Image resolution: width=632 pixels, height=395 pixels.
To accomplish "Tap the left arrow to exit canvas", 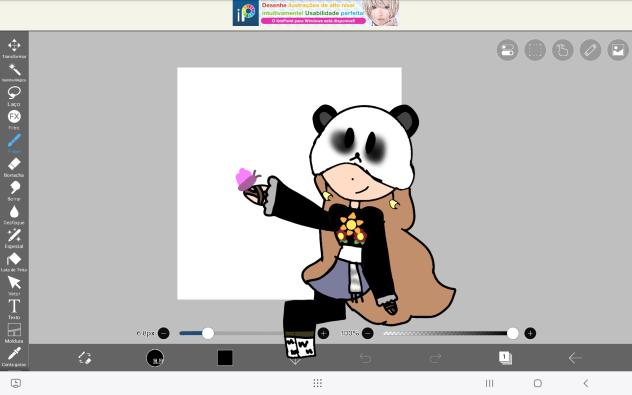I will point(575,358).
